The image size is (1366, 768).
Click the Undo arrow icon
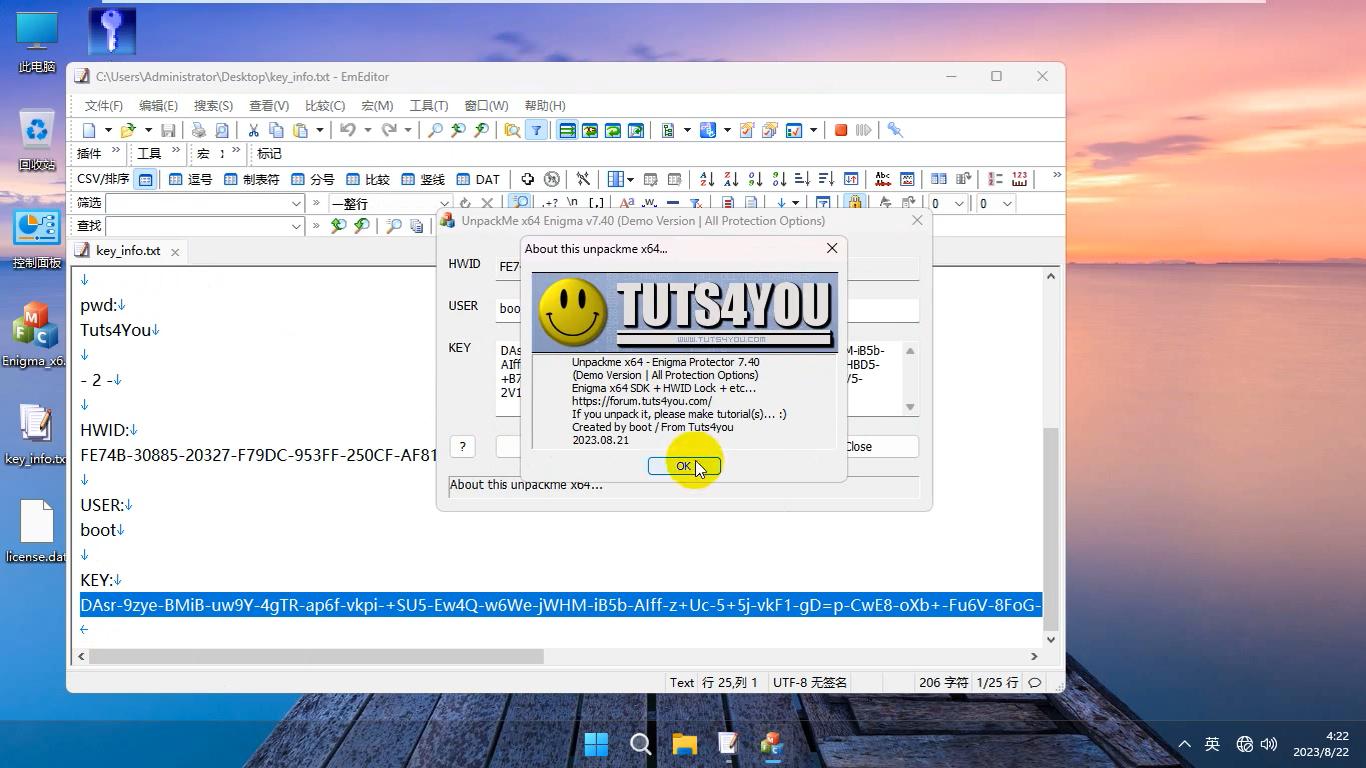[x=348, y=130]
